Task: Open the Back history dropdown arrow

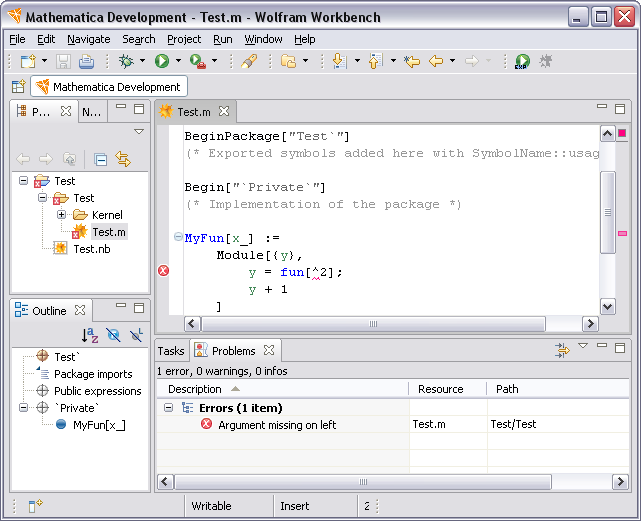Action: click(x=452, y=61)
